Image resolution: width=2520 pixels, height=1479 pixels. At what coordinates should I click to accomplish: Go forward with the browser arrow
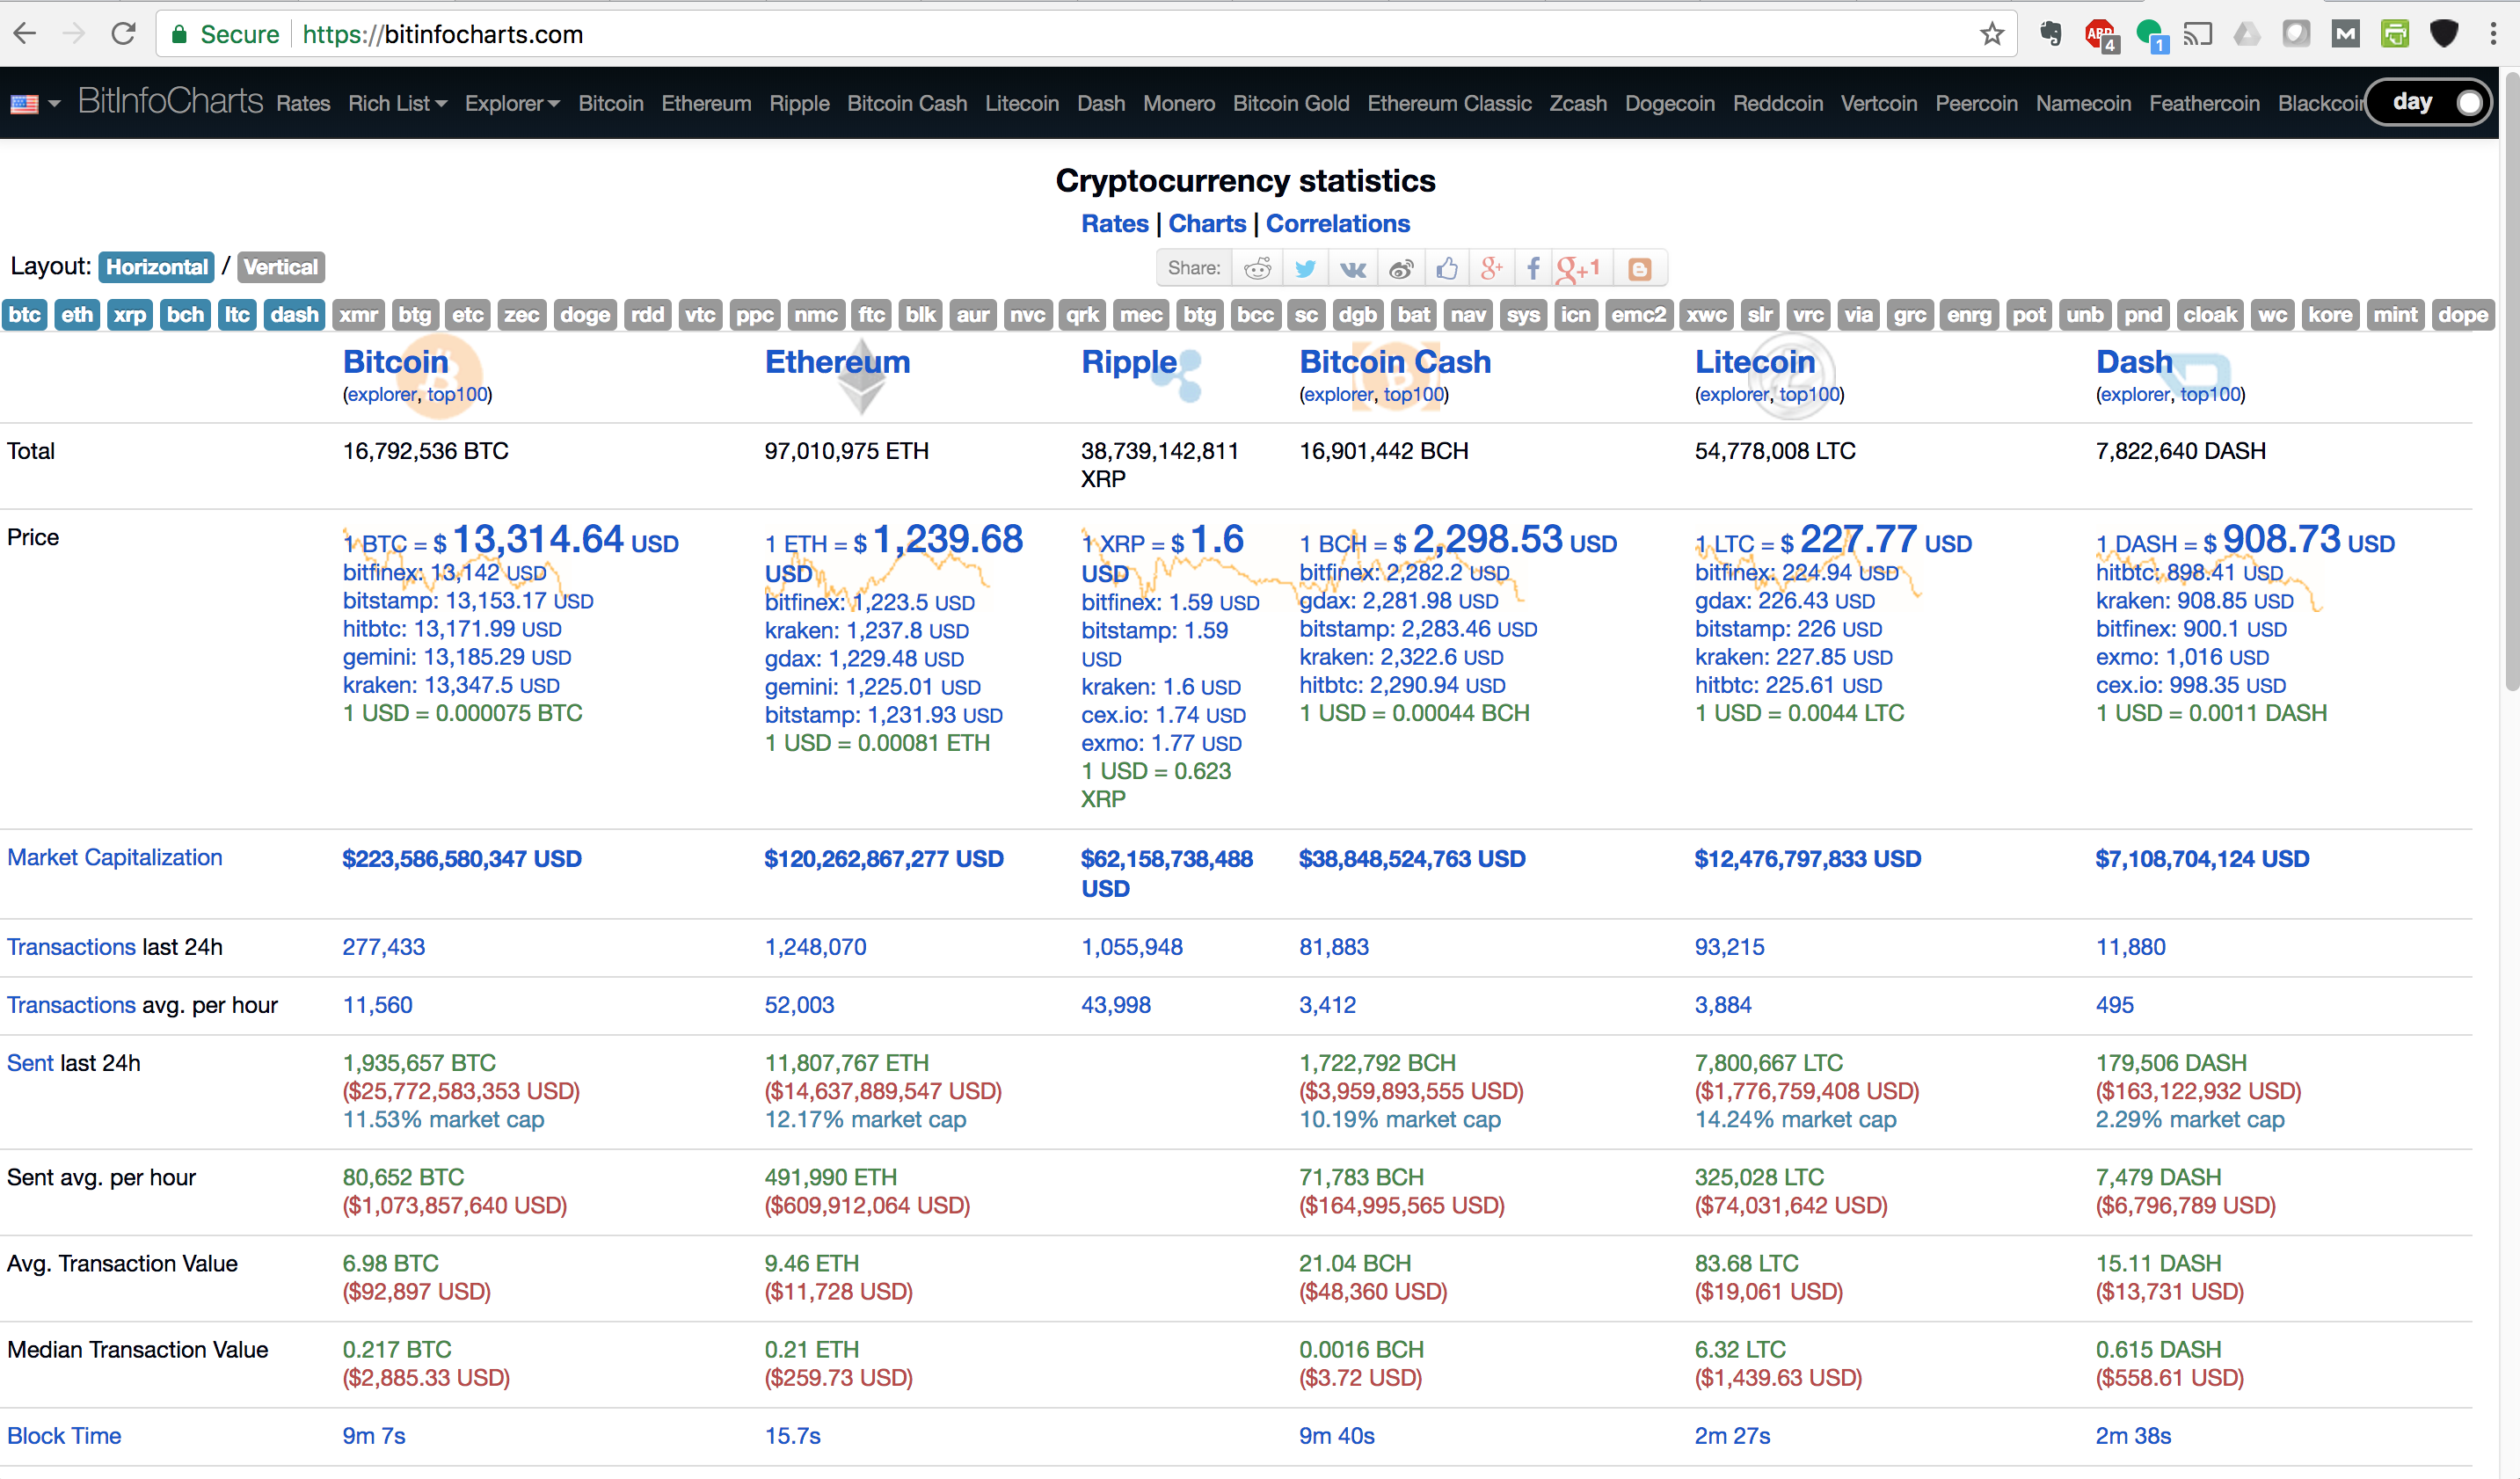point(74,34)
